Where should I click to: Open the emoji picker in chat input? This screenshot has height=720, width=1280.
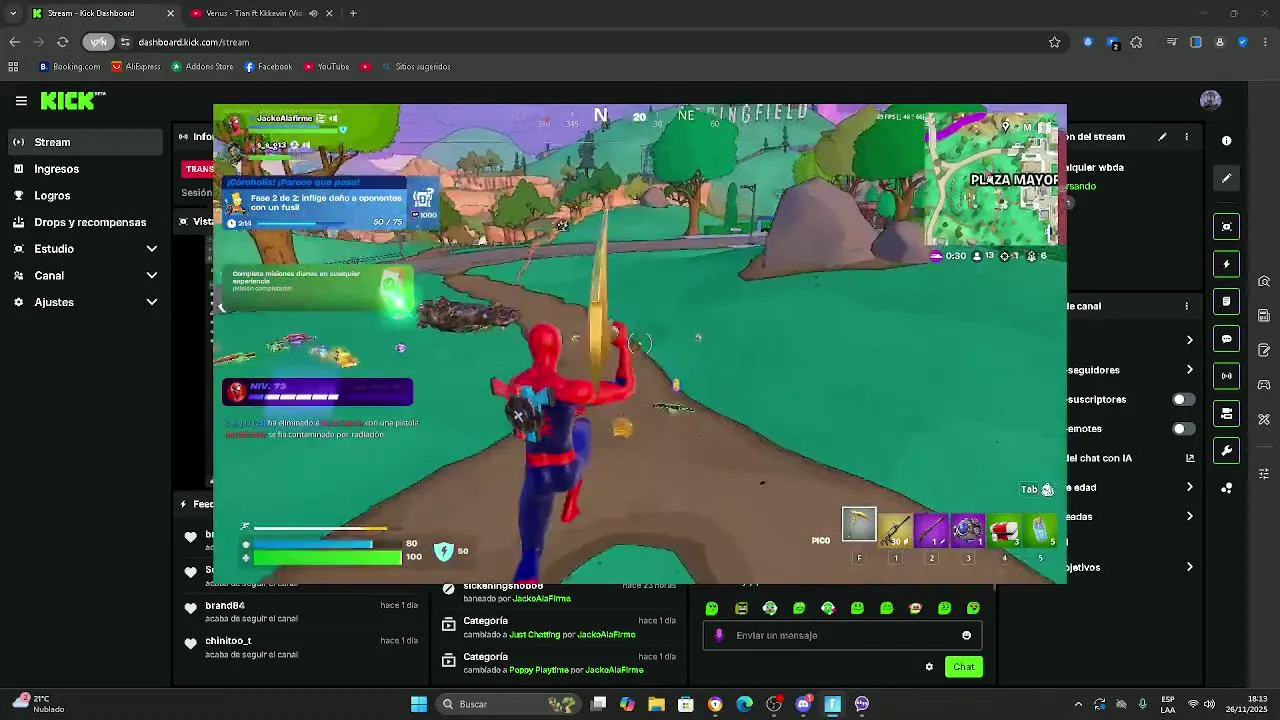(x=966, y=635)
